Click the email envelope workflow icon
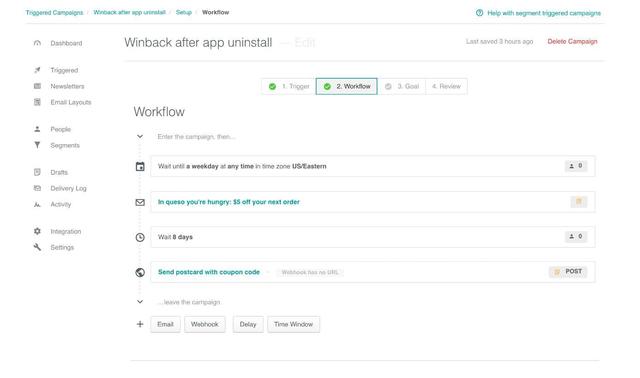This screenshot has width=640, height=378. [140, 202]
